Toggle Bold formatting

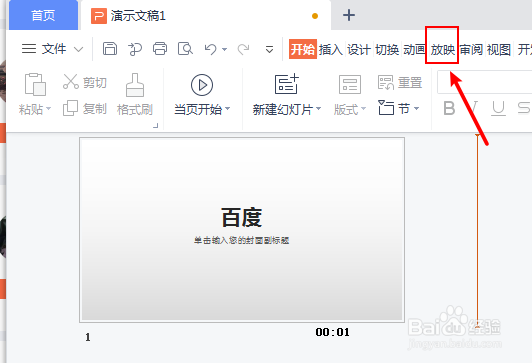tap(449, 109)
